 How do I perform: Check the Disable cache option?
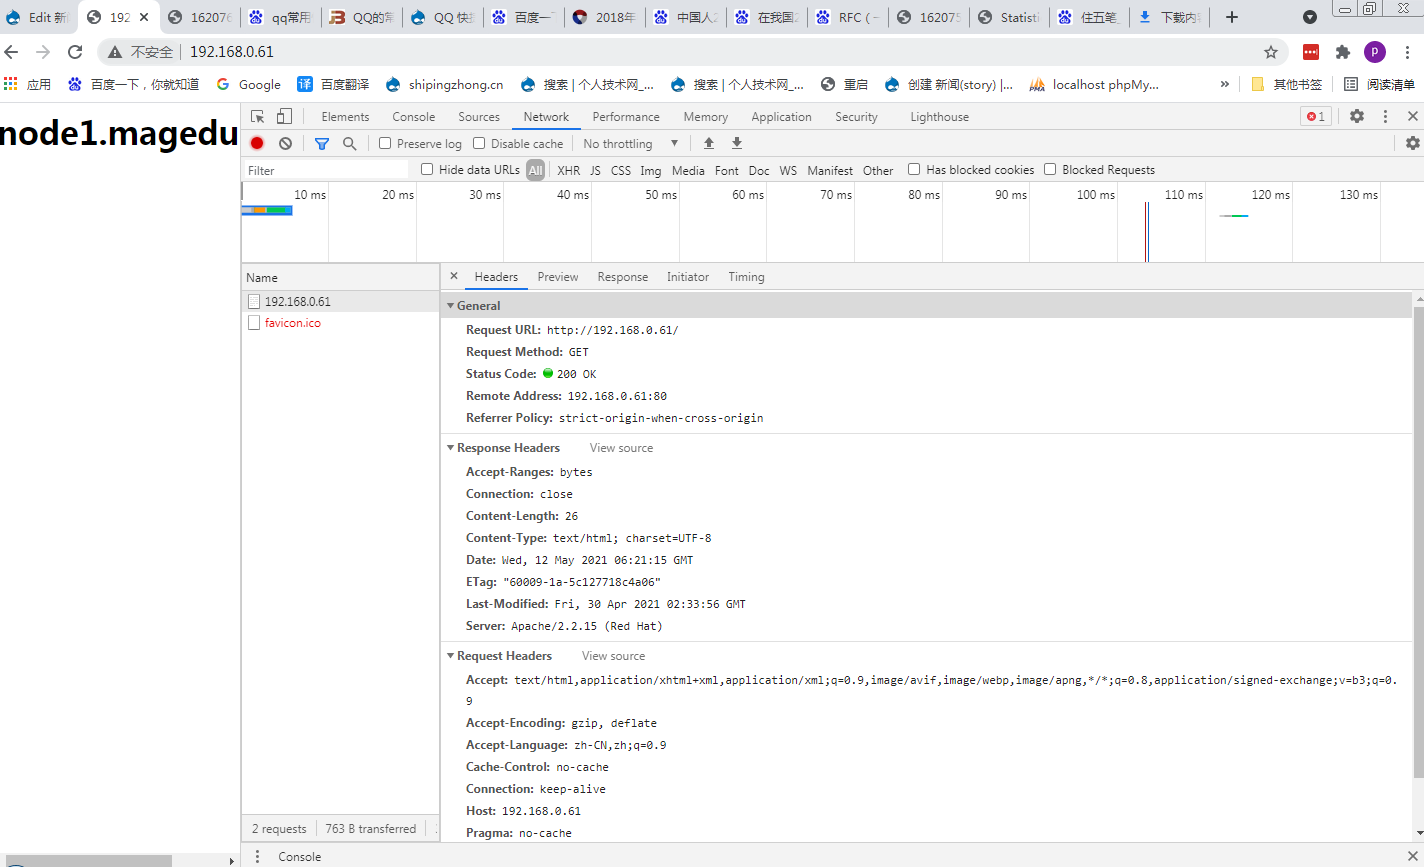click(x=479, y=144)
